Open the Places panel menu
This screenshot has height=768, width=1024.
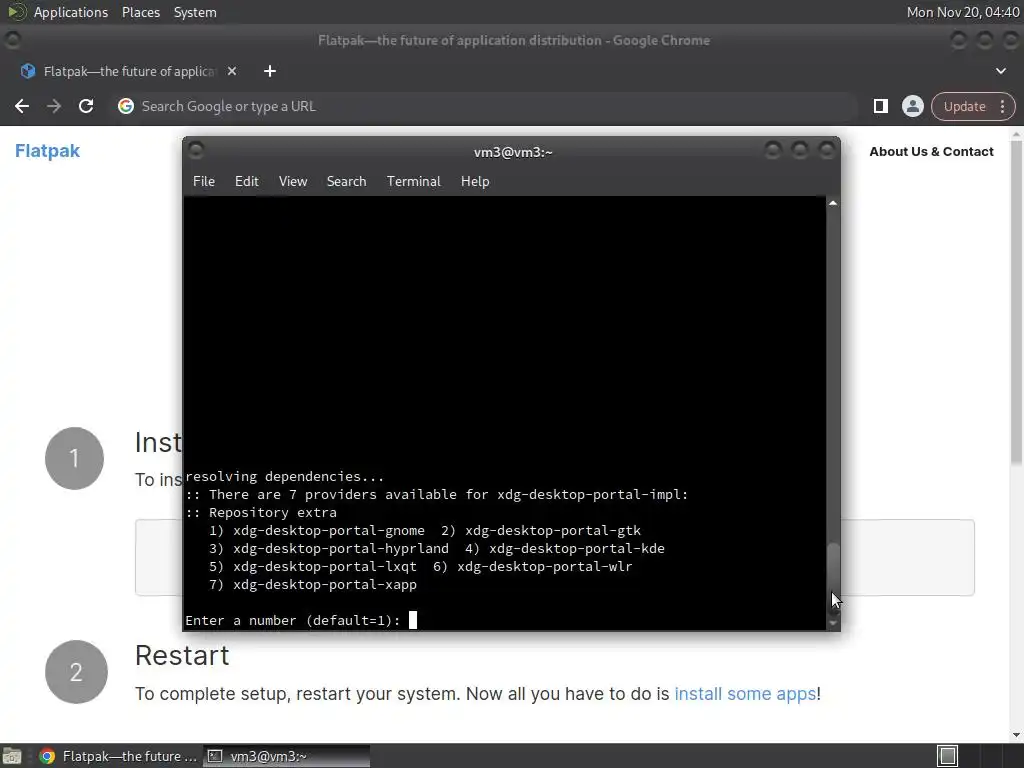[140, 12]
